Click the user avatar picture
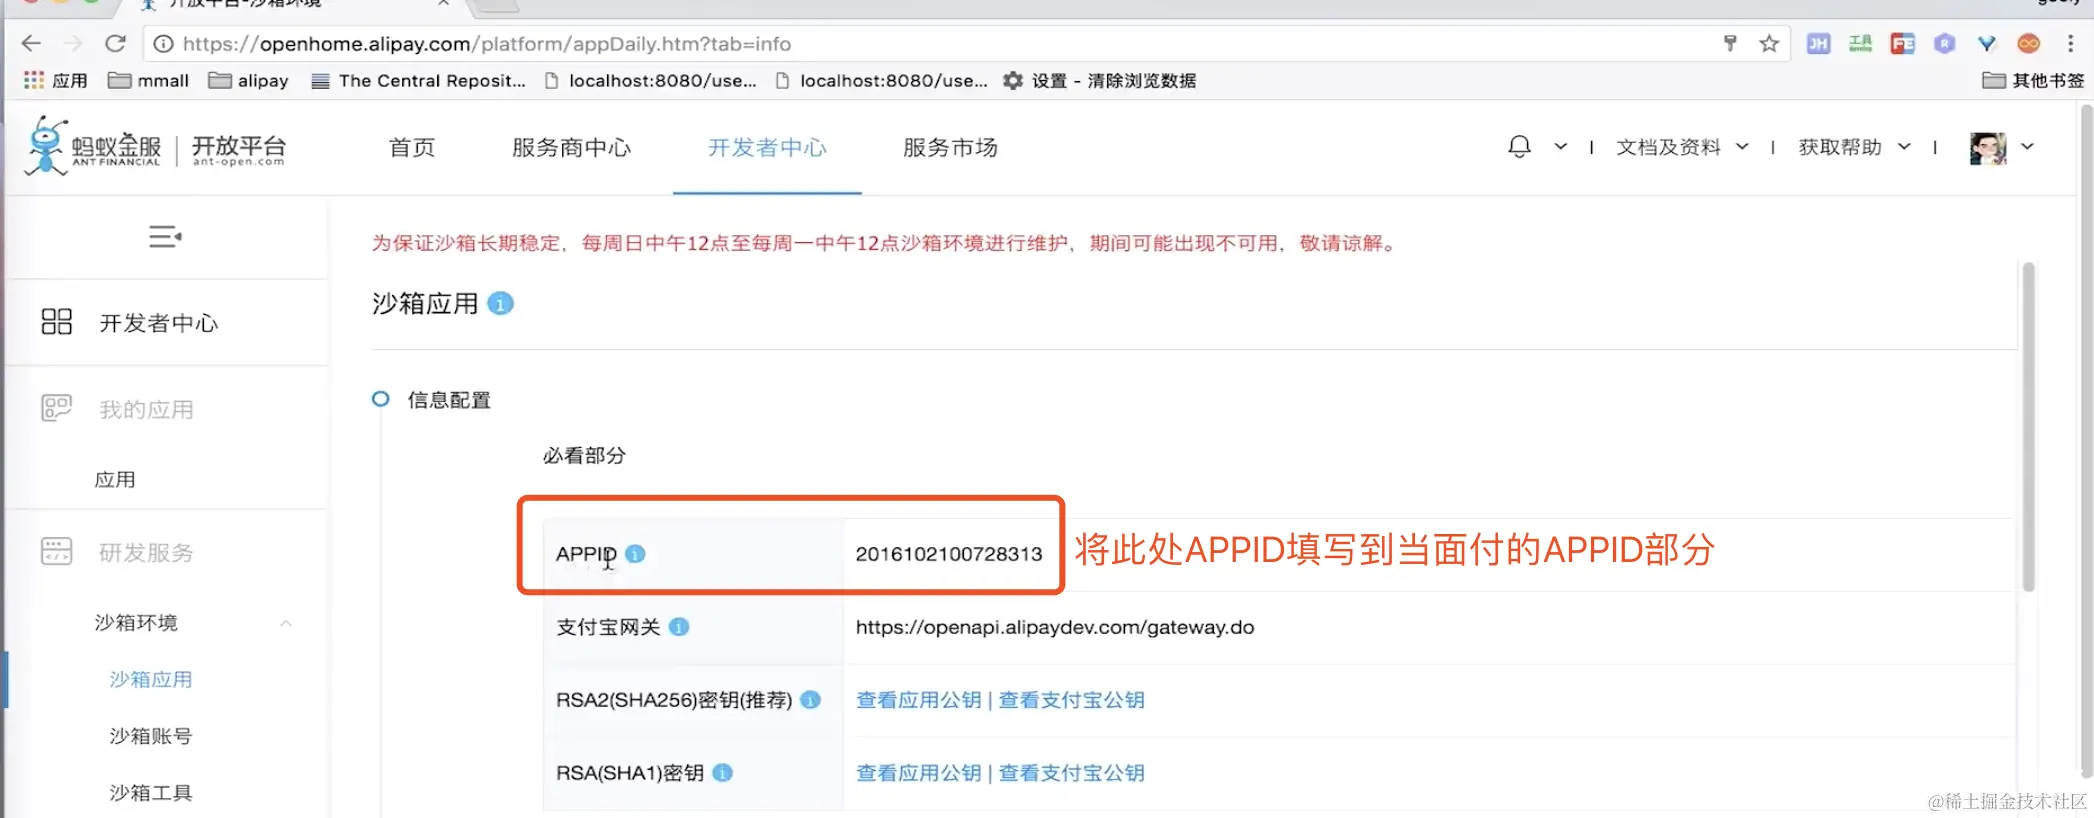The width and height of the screenshot is (2094, 818). [1988, 148]
